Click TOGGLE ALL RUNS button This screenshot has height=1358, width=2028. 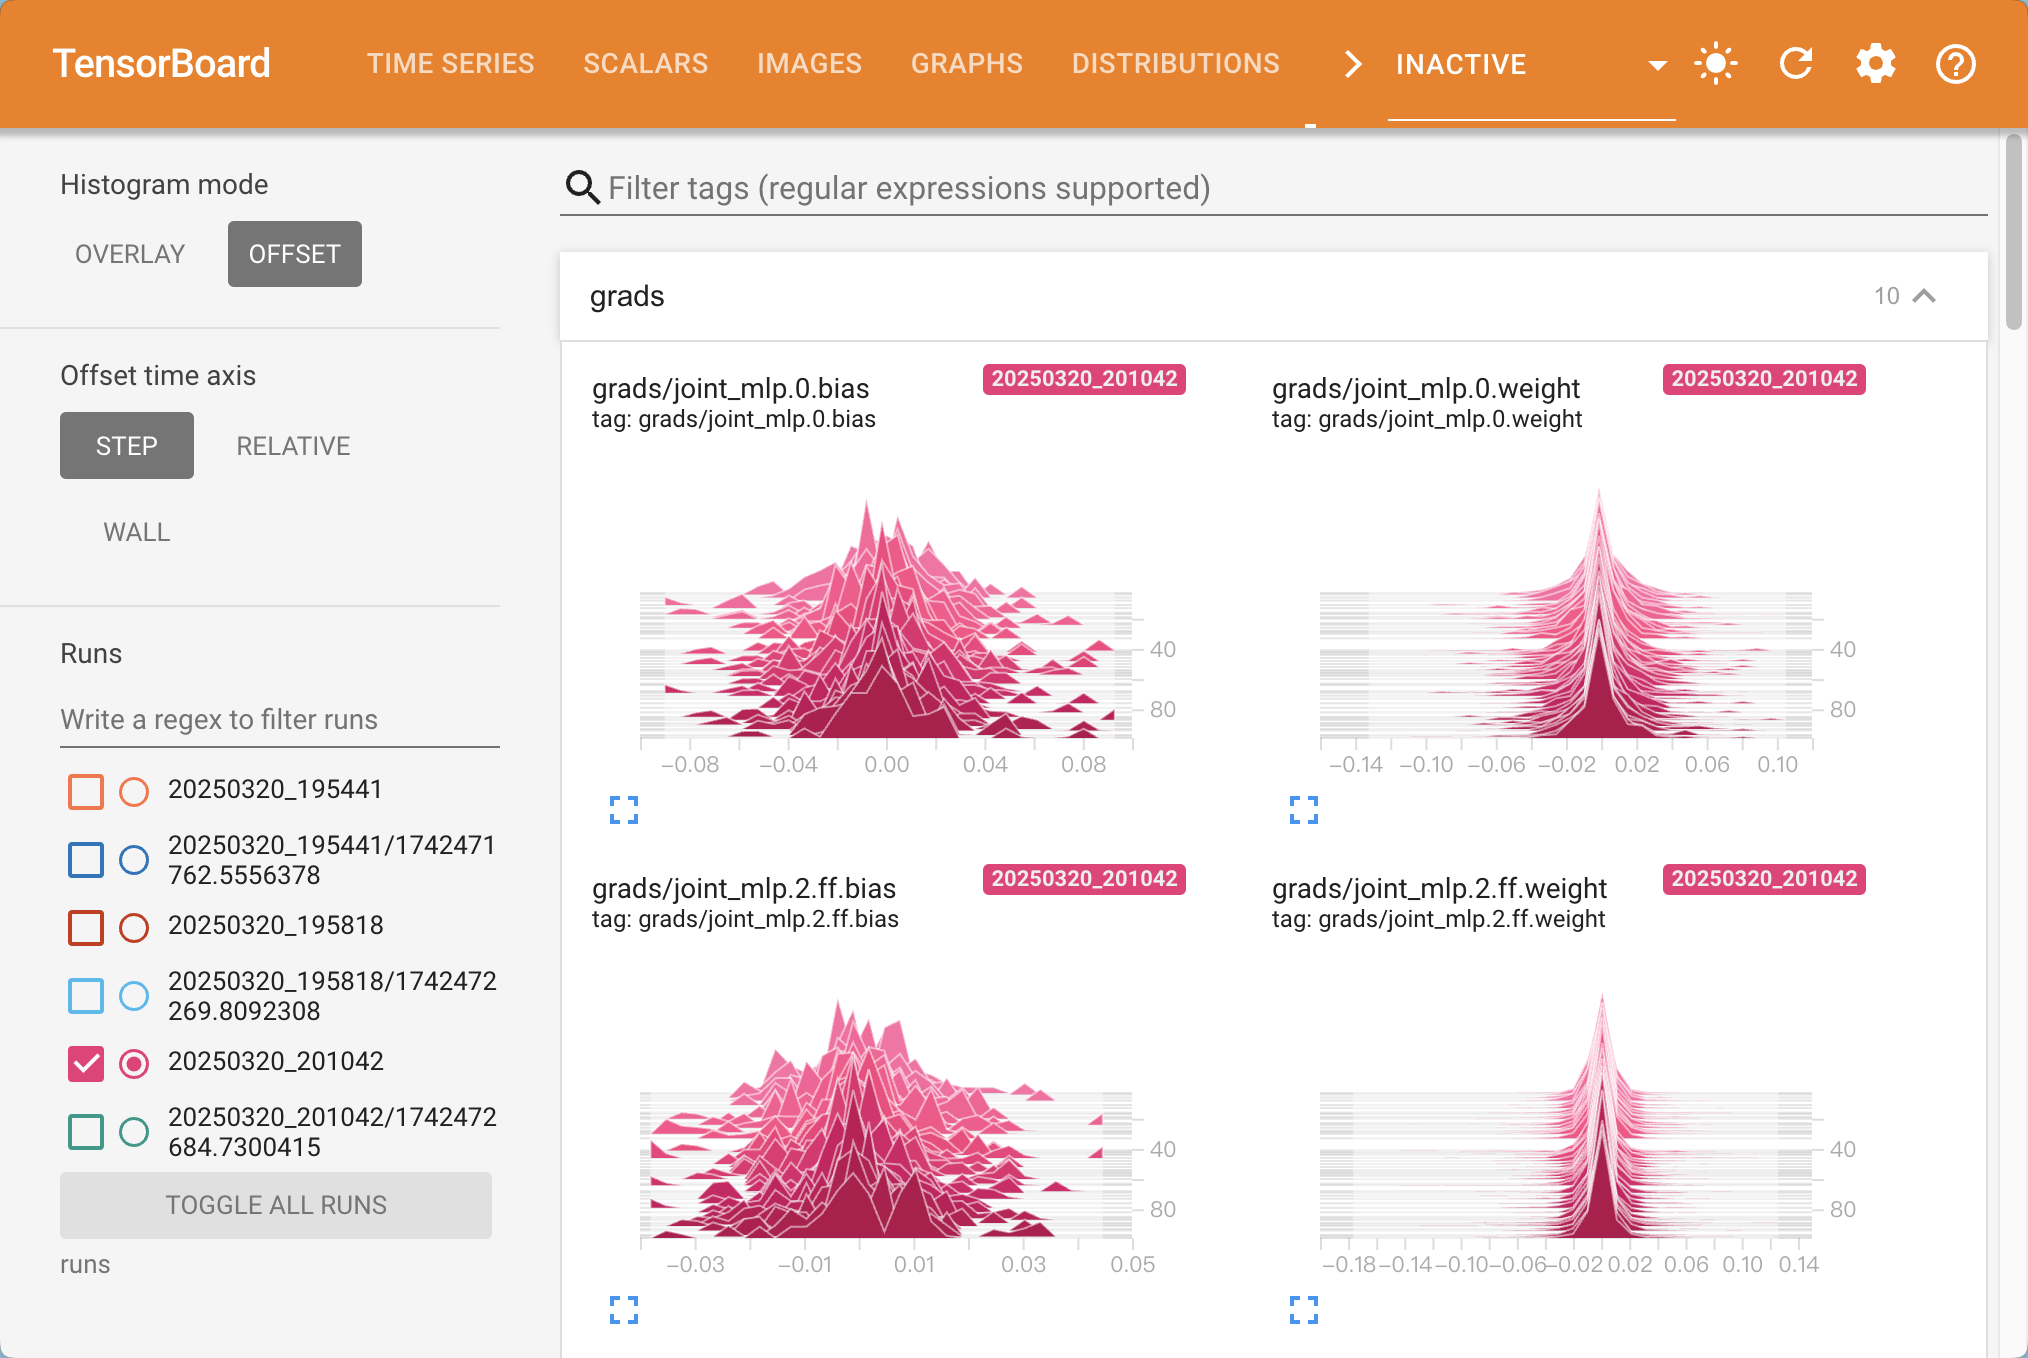click(x=276, y=1205)
